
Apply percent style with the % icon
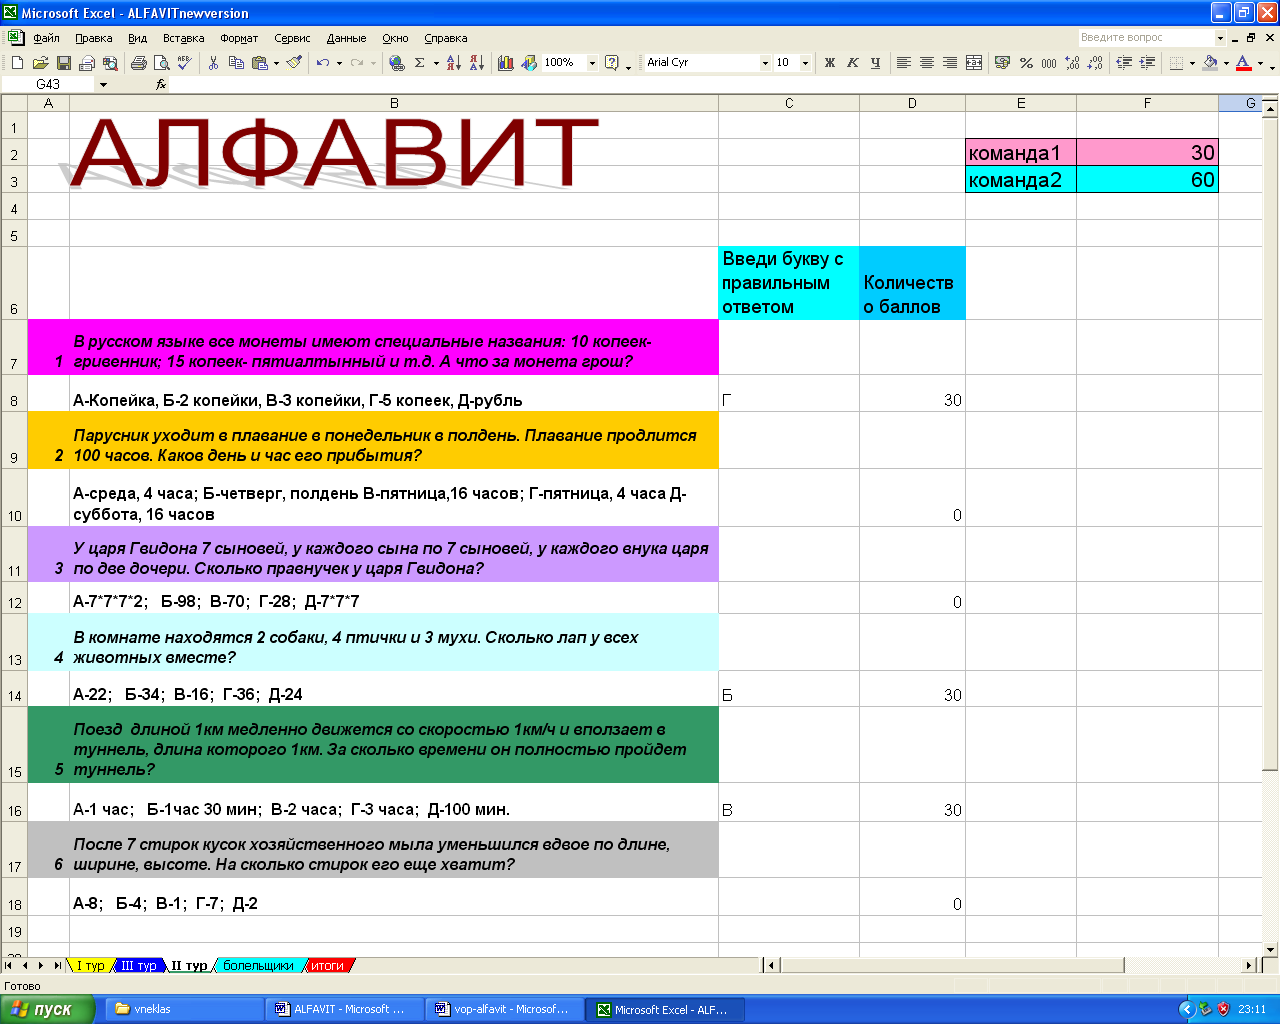1026,63
